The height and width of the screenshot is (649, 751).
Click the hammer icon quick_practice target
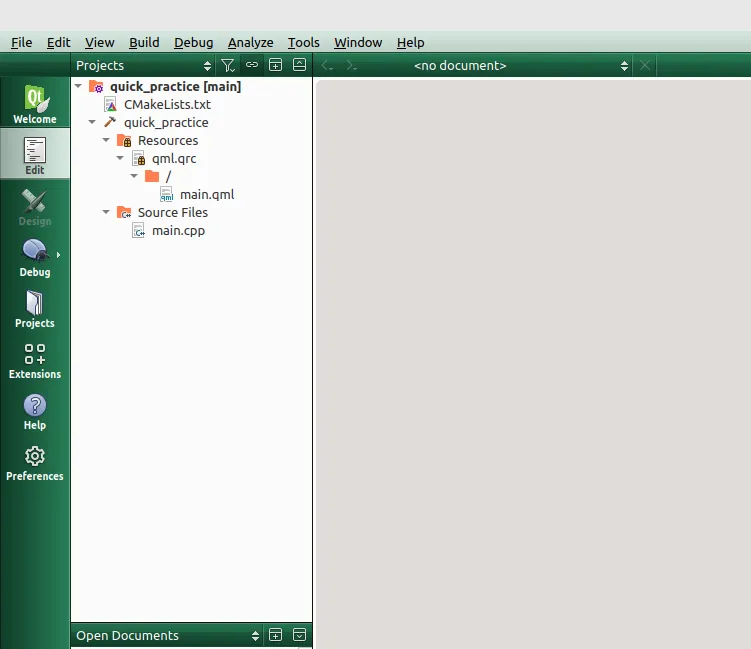(x=110, y=122)
